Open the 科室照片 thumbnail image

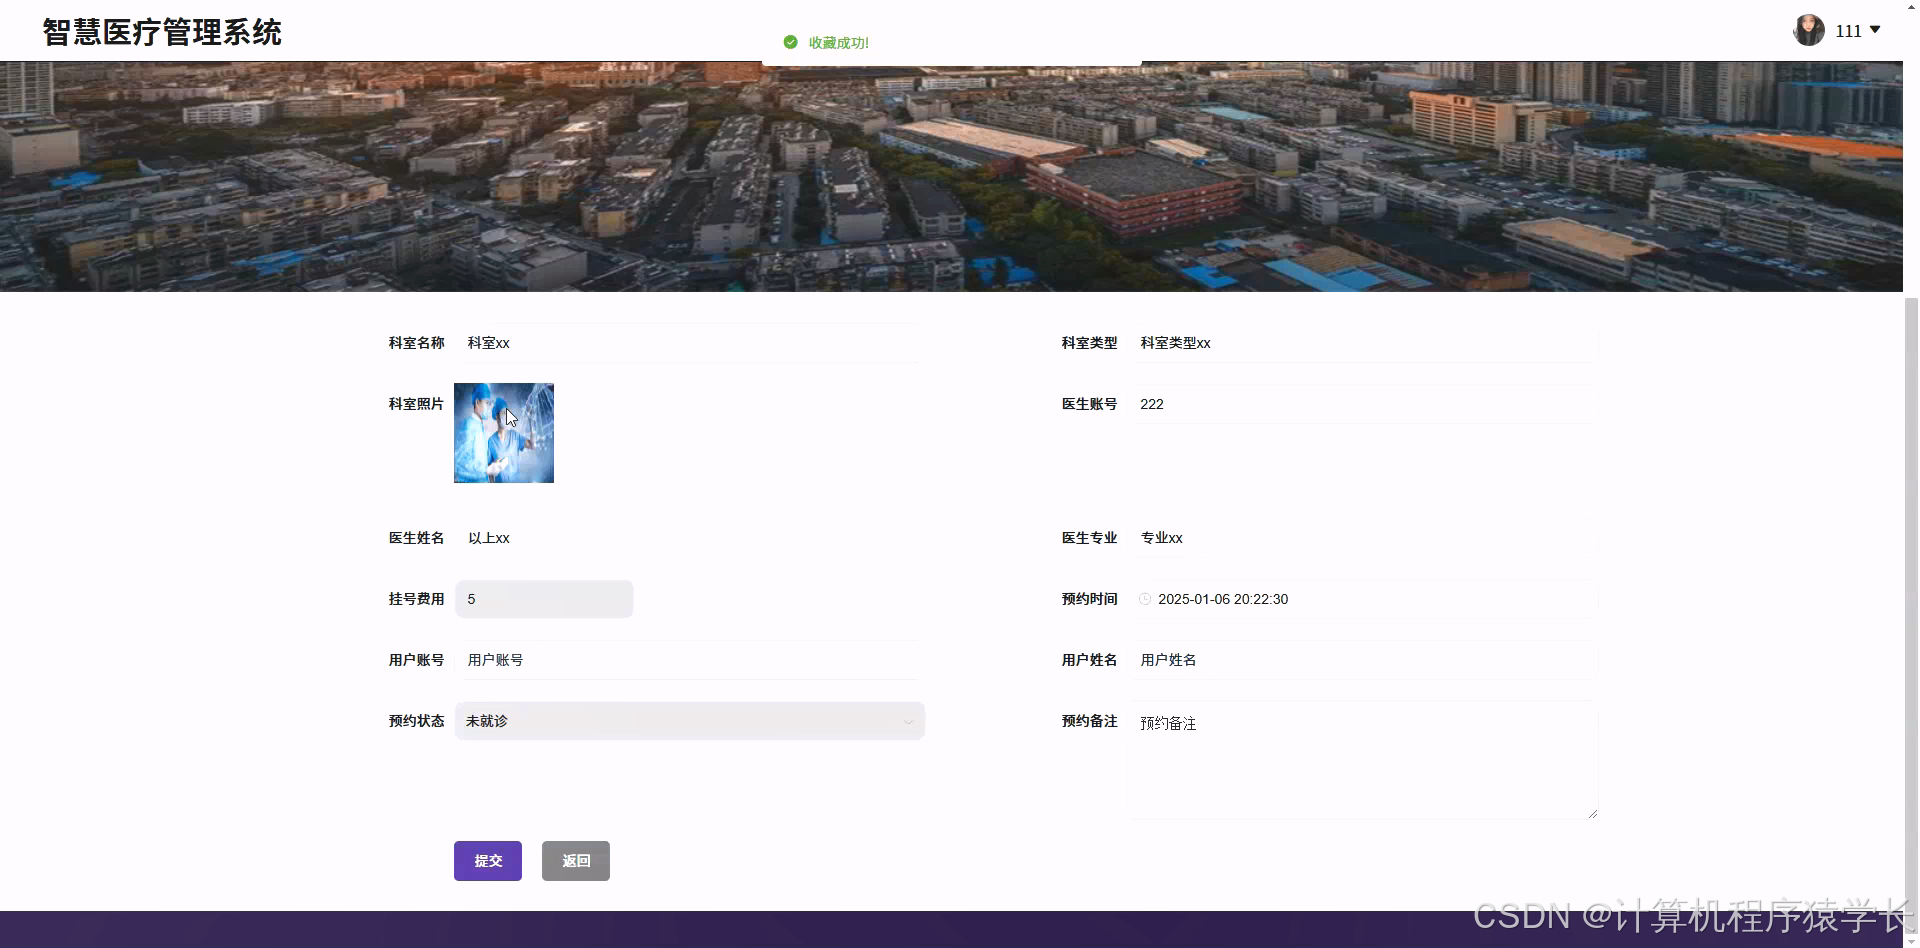[504, 433]
